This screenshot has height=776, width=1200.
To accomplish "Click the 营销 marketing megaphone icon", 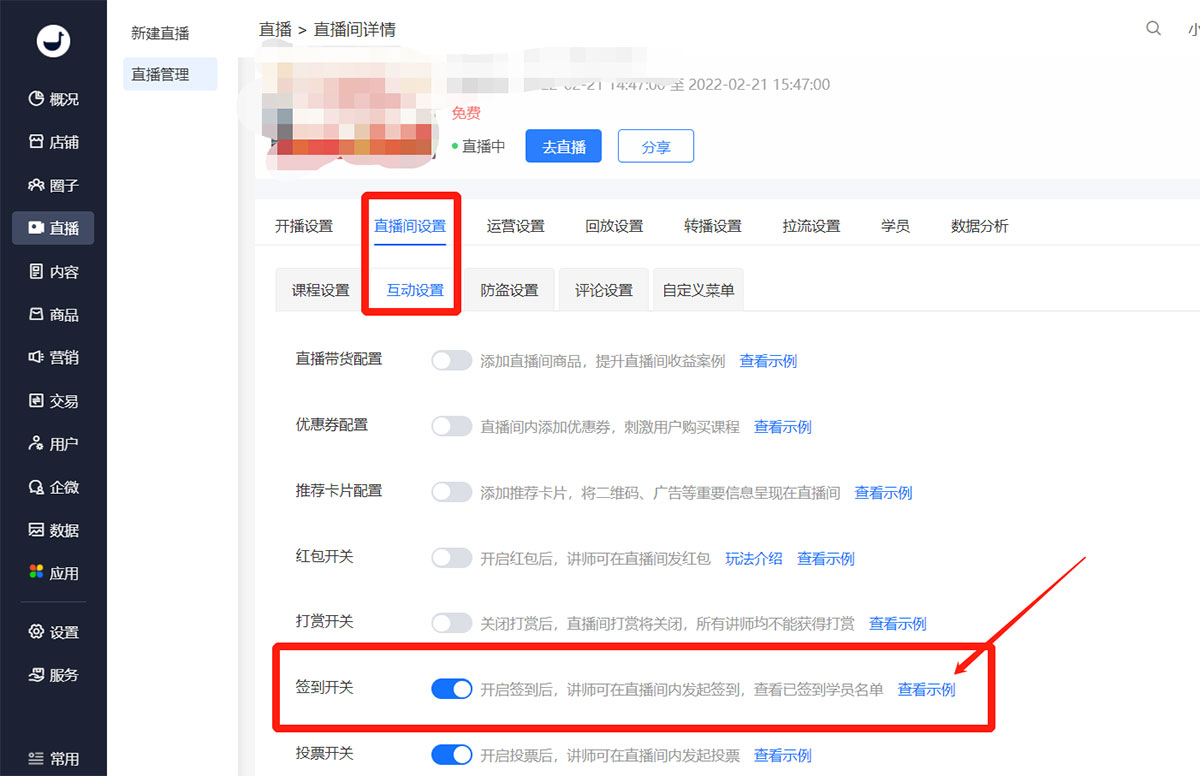I will (x=36, y=357).
